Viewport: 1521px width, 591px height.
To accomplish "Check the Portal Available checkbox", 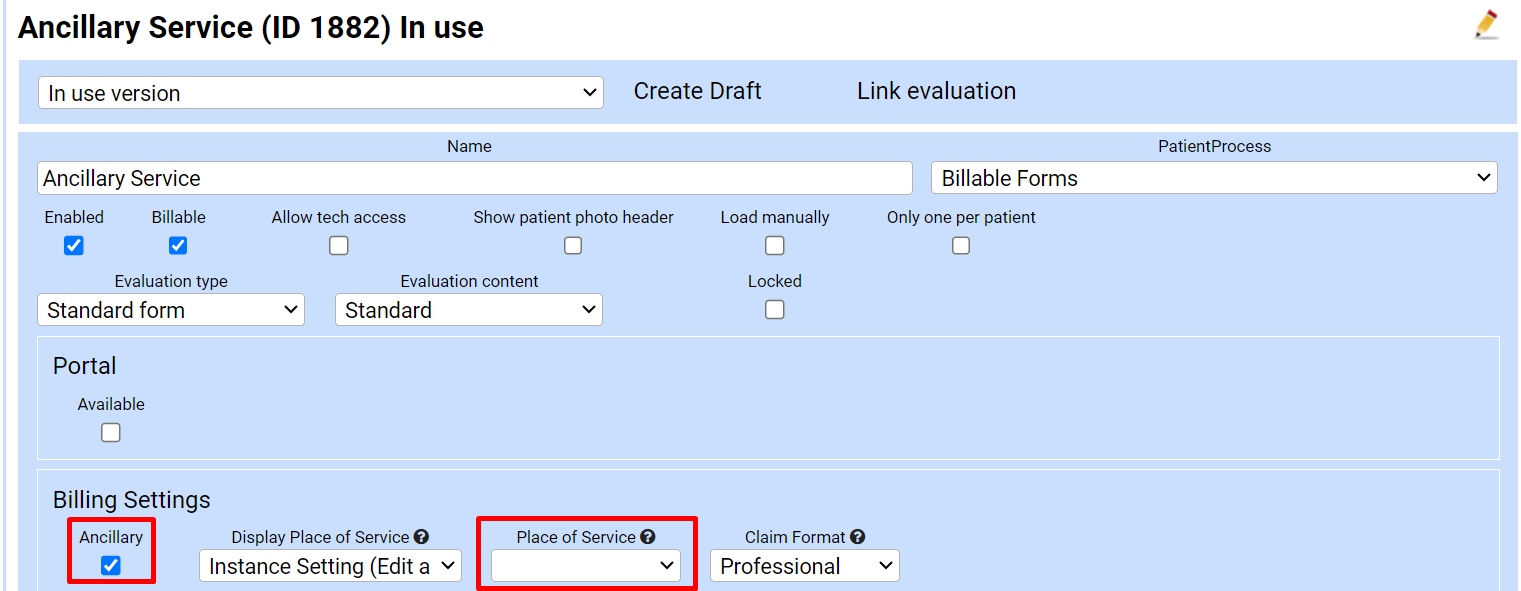I will (111, 432).
